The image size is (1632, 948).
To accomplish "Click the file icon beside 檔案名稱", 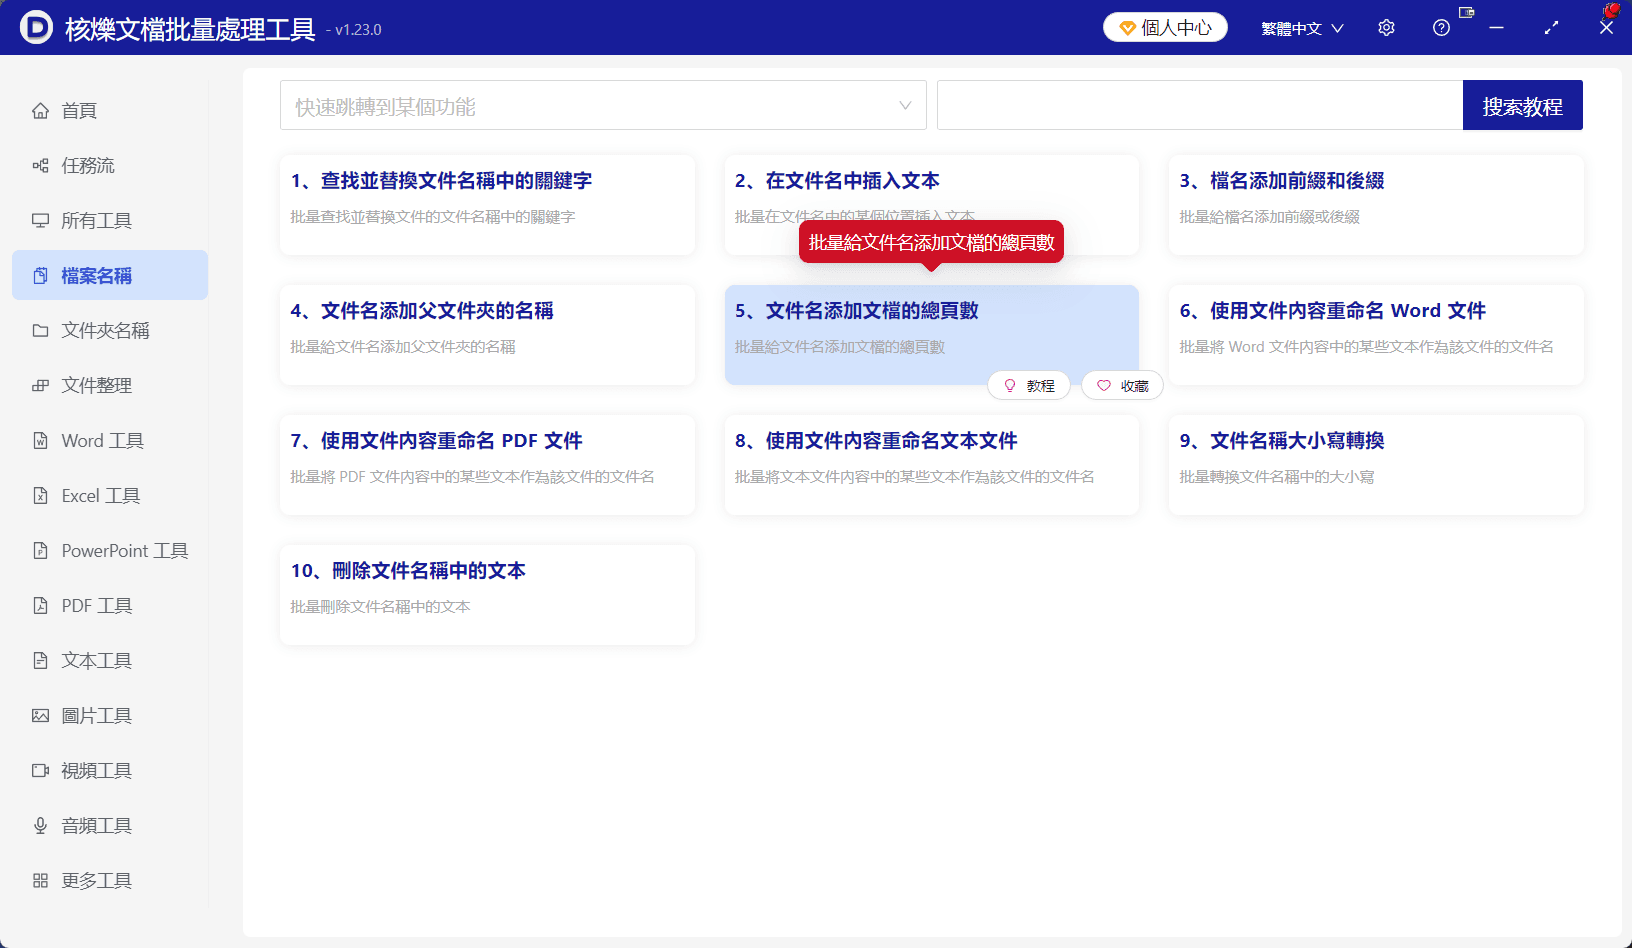I will pyautogui.click(x=40, y=276).
